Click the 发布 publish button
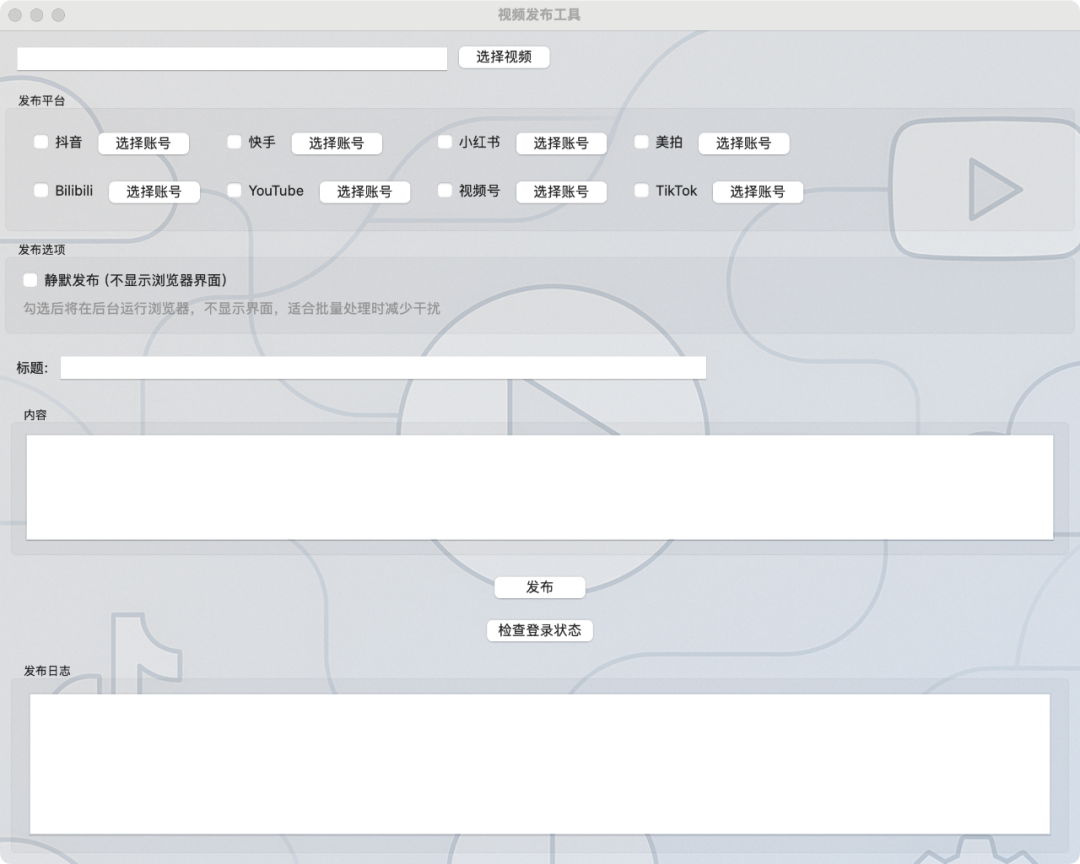This screenshot has height=864, width=1080. tap(540, 587)
